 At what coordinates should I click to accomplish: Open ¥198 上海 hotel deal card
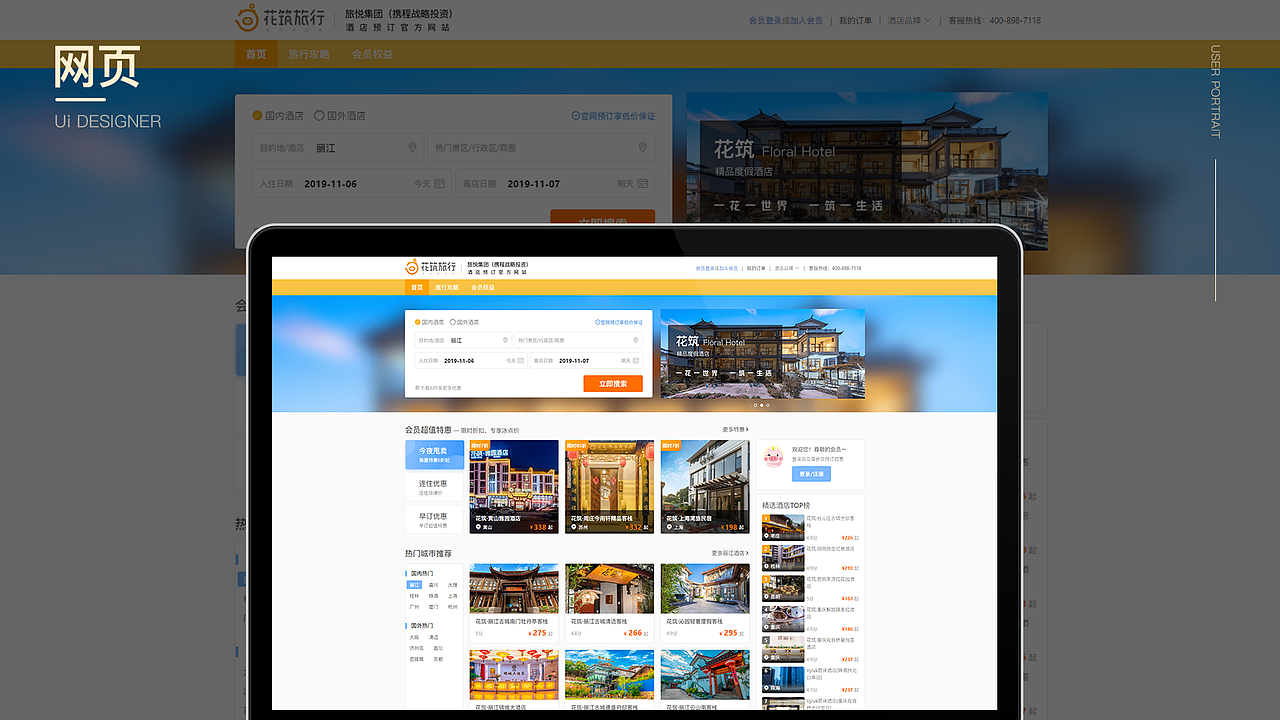705,487
